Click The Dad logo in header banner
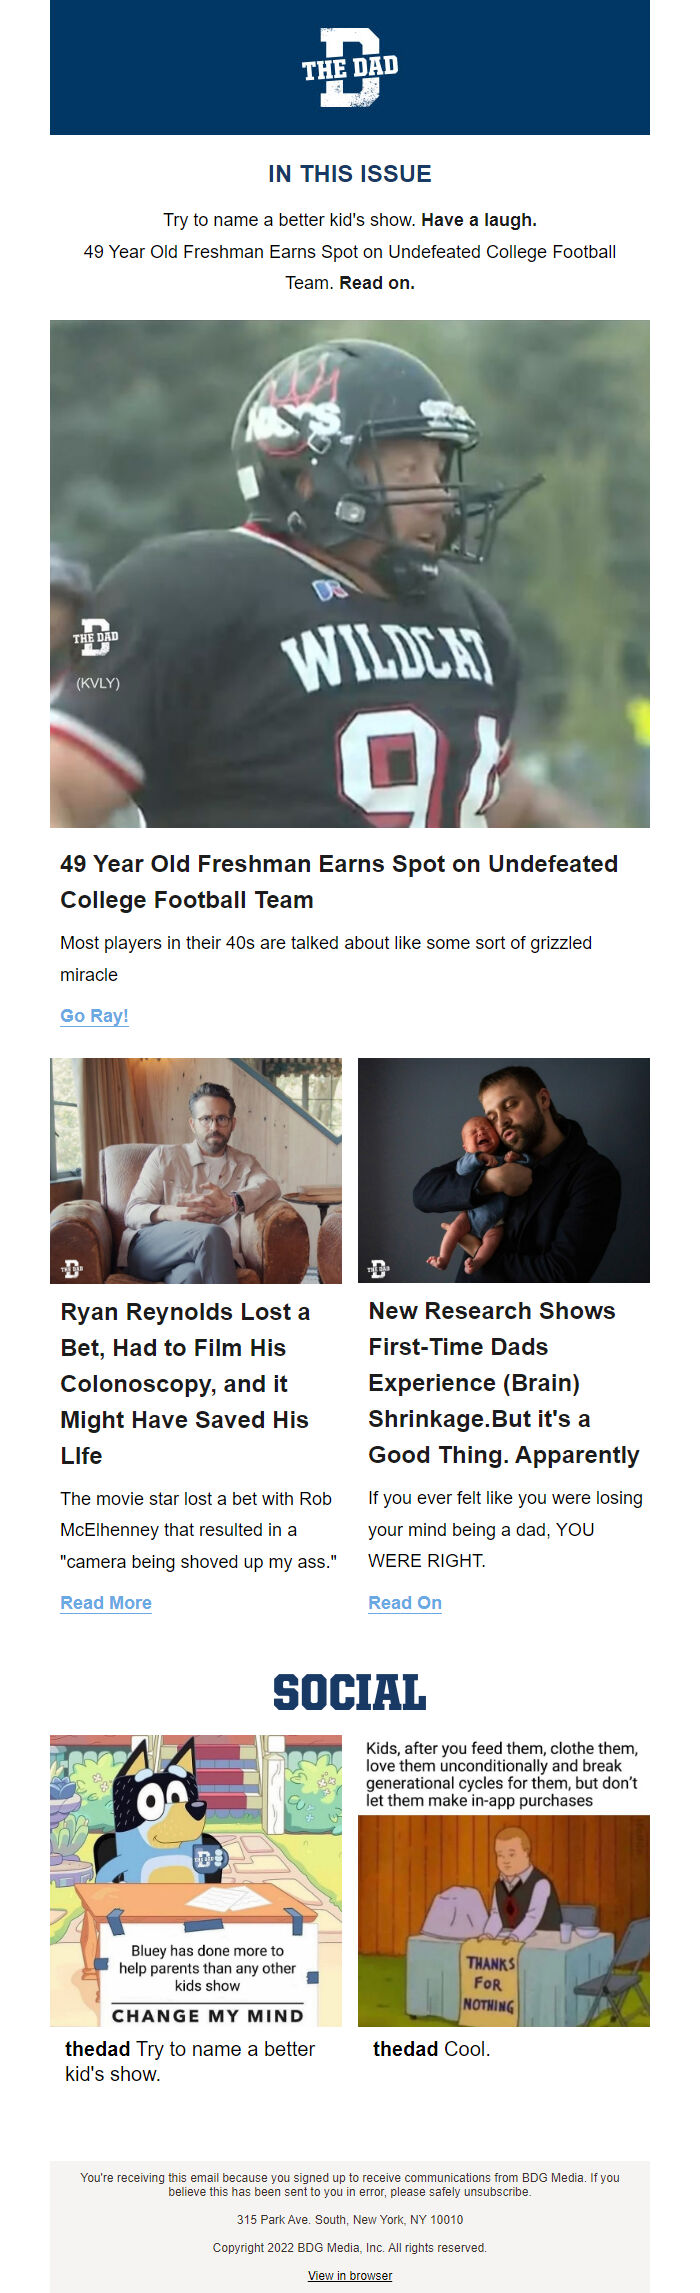 350,67
